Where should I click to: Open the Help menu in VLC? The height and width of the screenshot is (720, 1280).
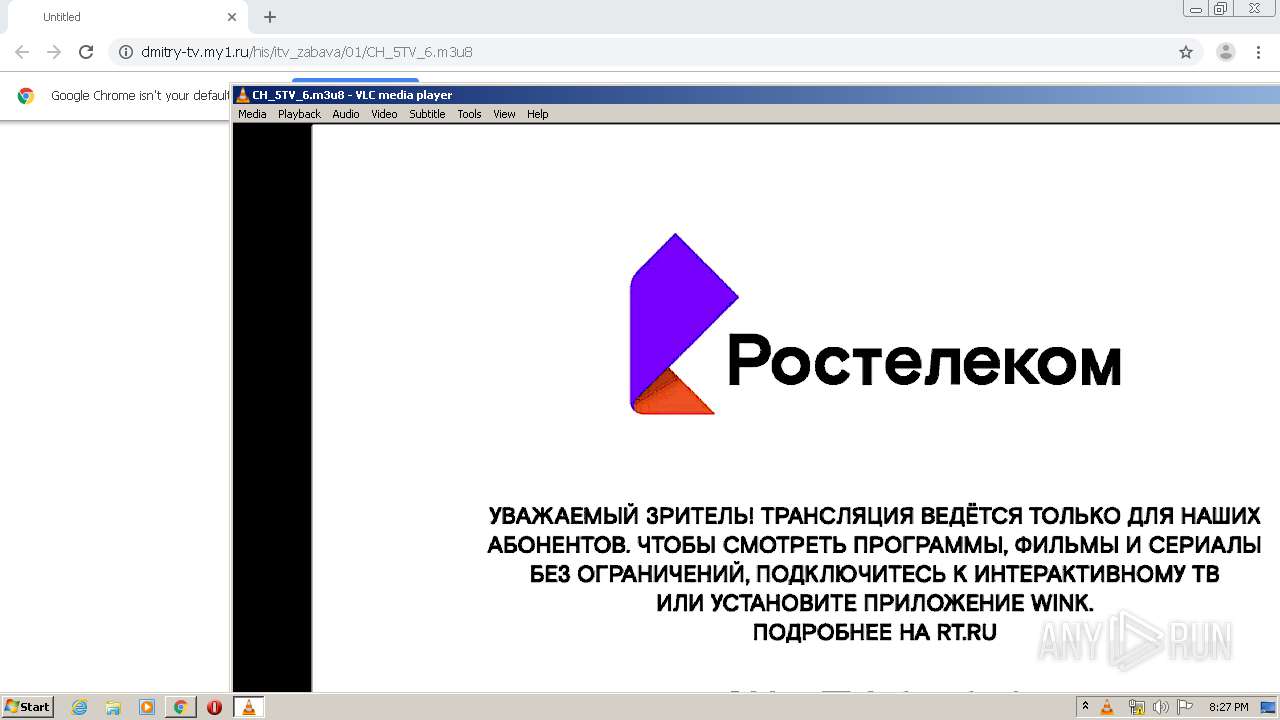tap(538, 114)
